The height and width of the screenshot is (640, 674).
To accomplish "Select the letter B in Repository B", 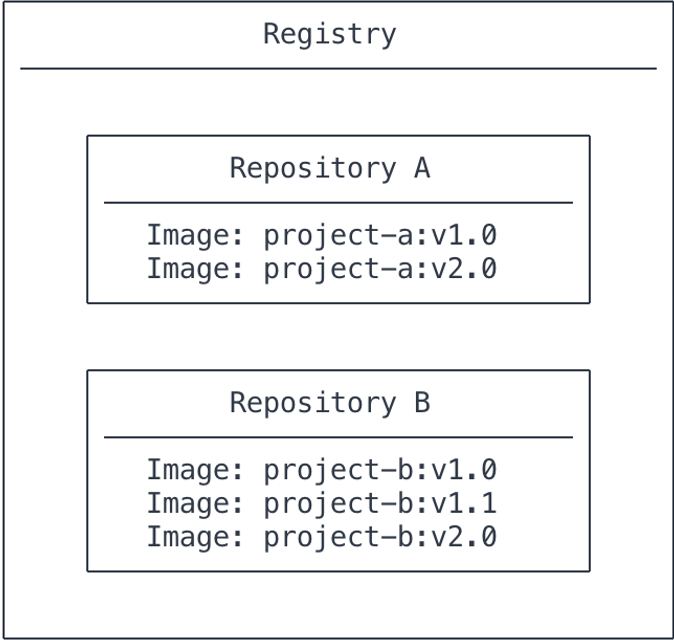I will tap(422, 403).
